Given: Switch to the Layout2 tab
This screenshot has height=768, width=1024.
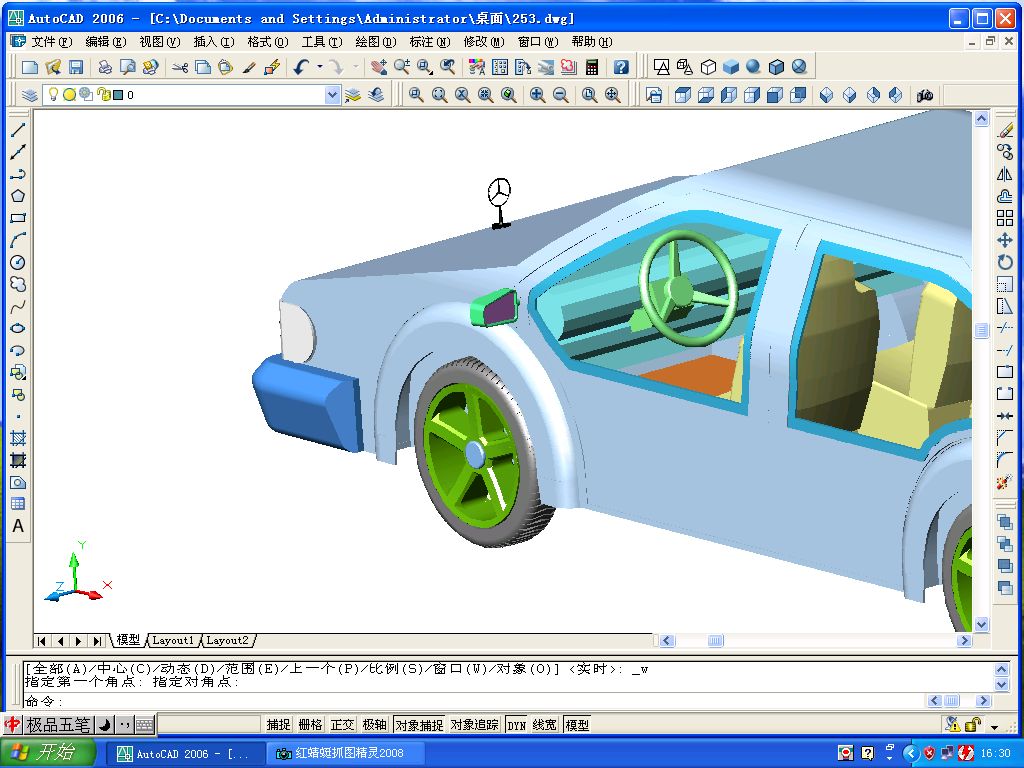Looking at the screenshot, I should click(x=227, y=641).
